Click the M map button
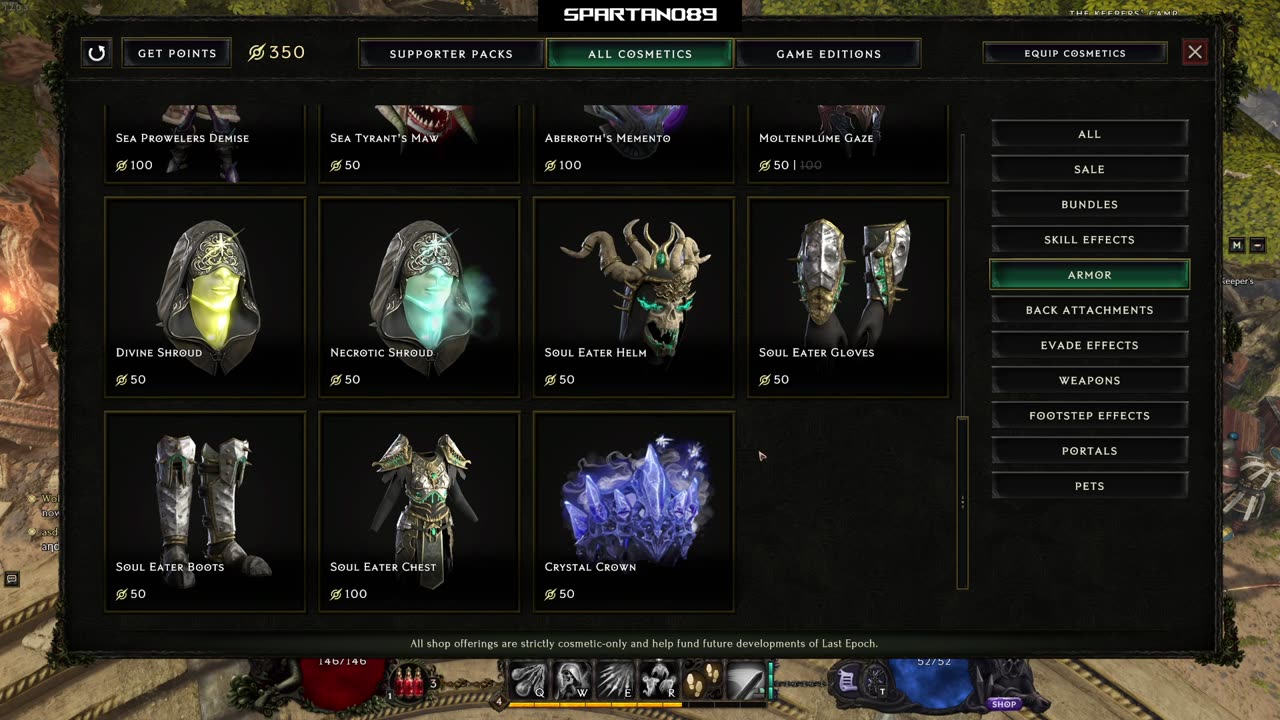Viewport: 1280px width, 720px height. point(1237,245)
